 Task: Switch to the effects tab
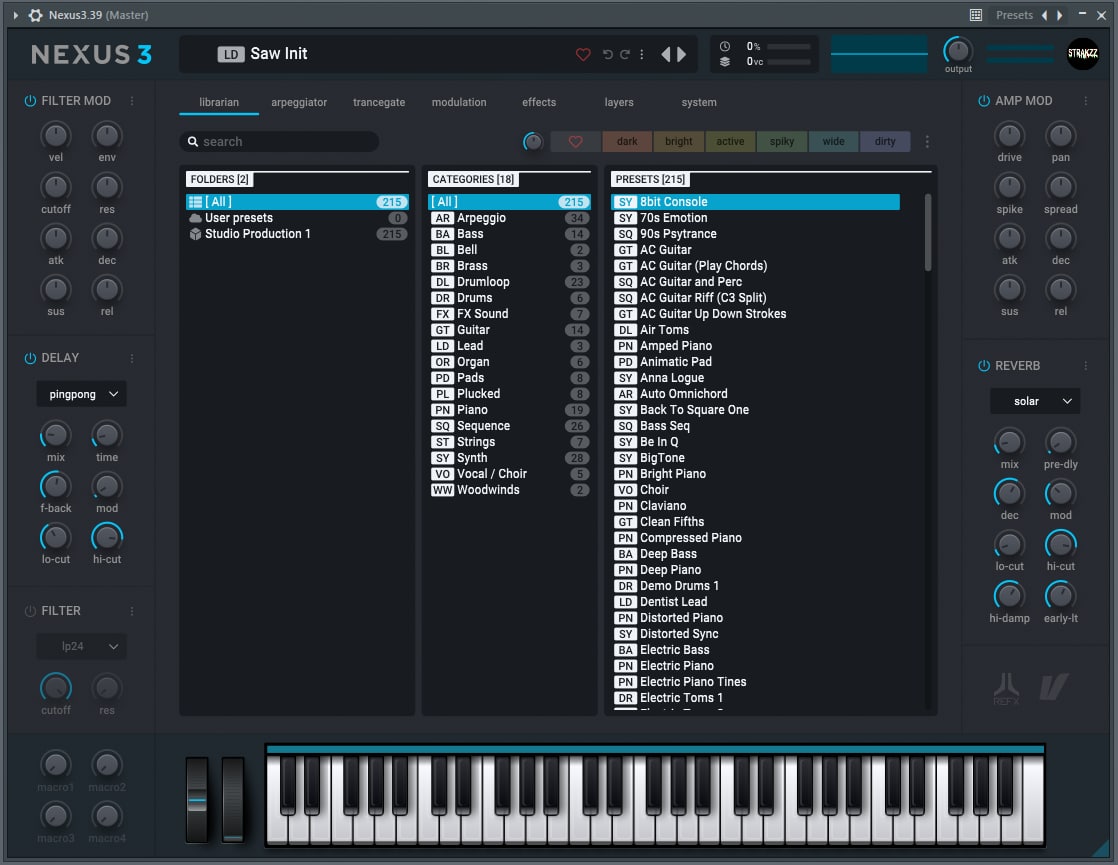[539, 103]
